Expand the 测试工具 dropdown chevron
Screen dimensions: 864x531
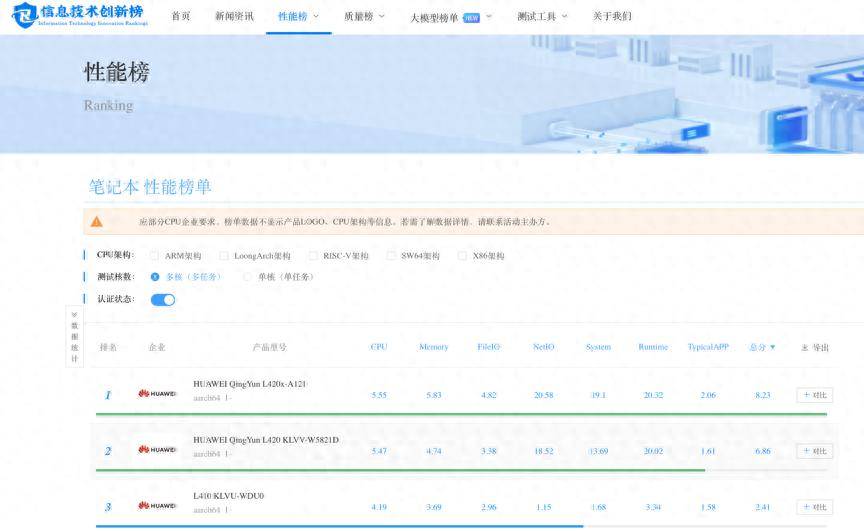[x=564, y=17]
